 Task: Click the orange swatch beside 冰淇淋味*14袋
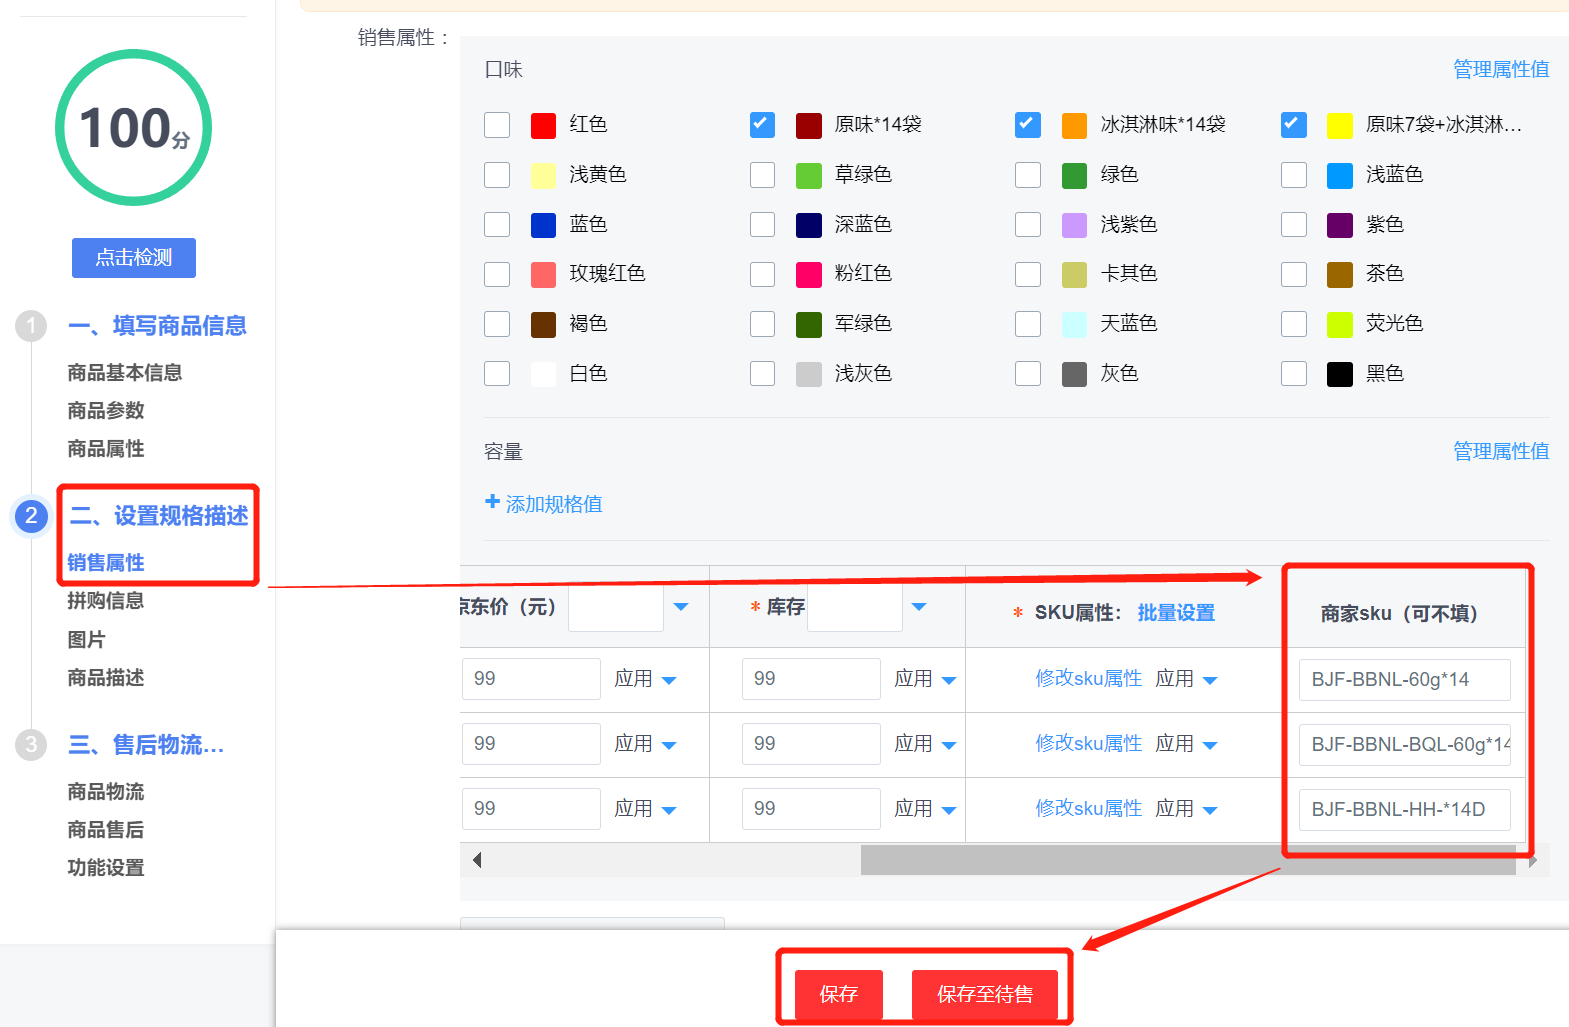(x=1074, y=125)
